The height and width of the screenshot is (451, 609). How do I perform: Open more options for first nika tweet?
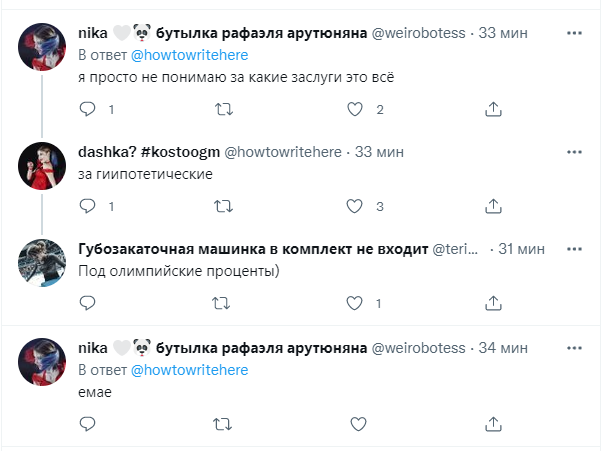coord(574,32)
